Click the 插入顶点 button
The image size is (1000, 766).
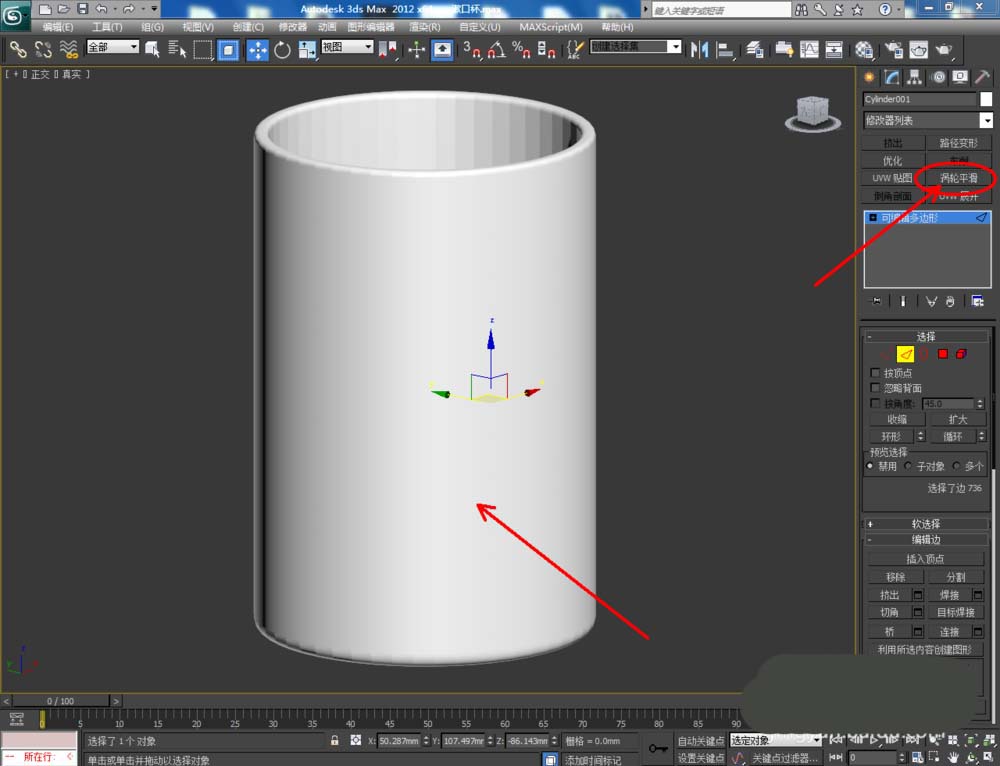[x=924, y=559]
